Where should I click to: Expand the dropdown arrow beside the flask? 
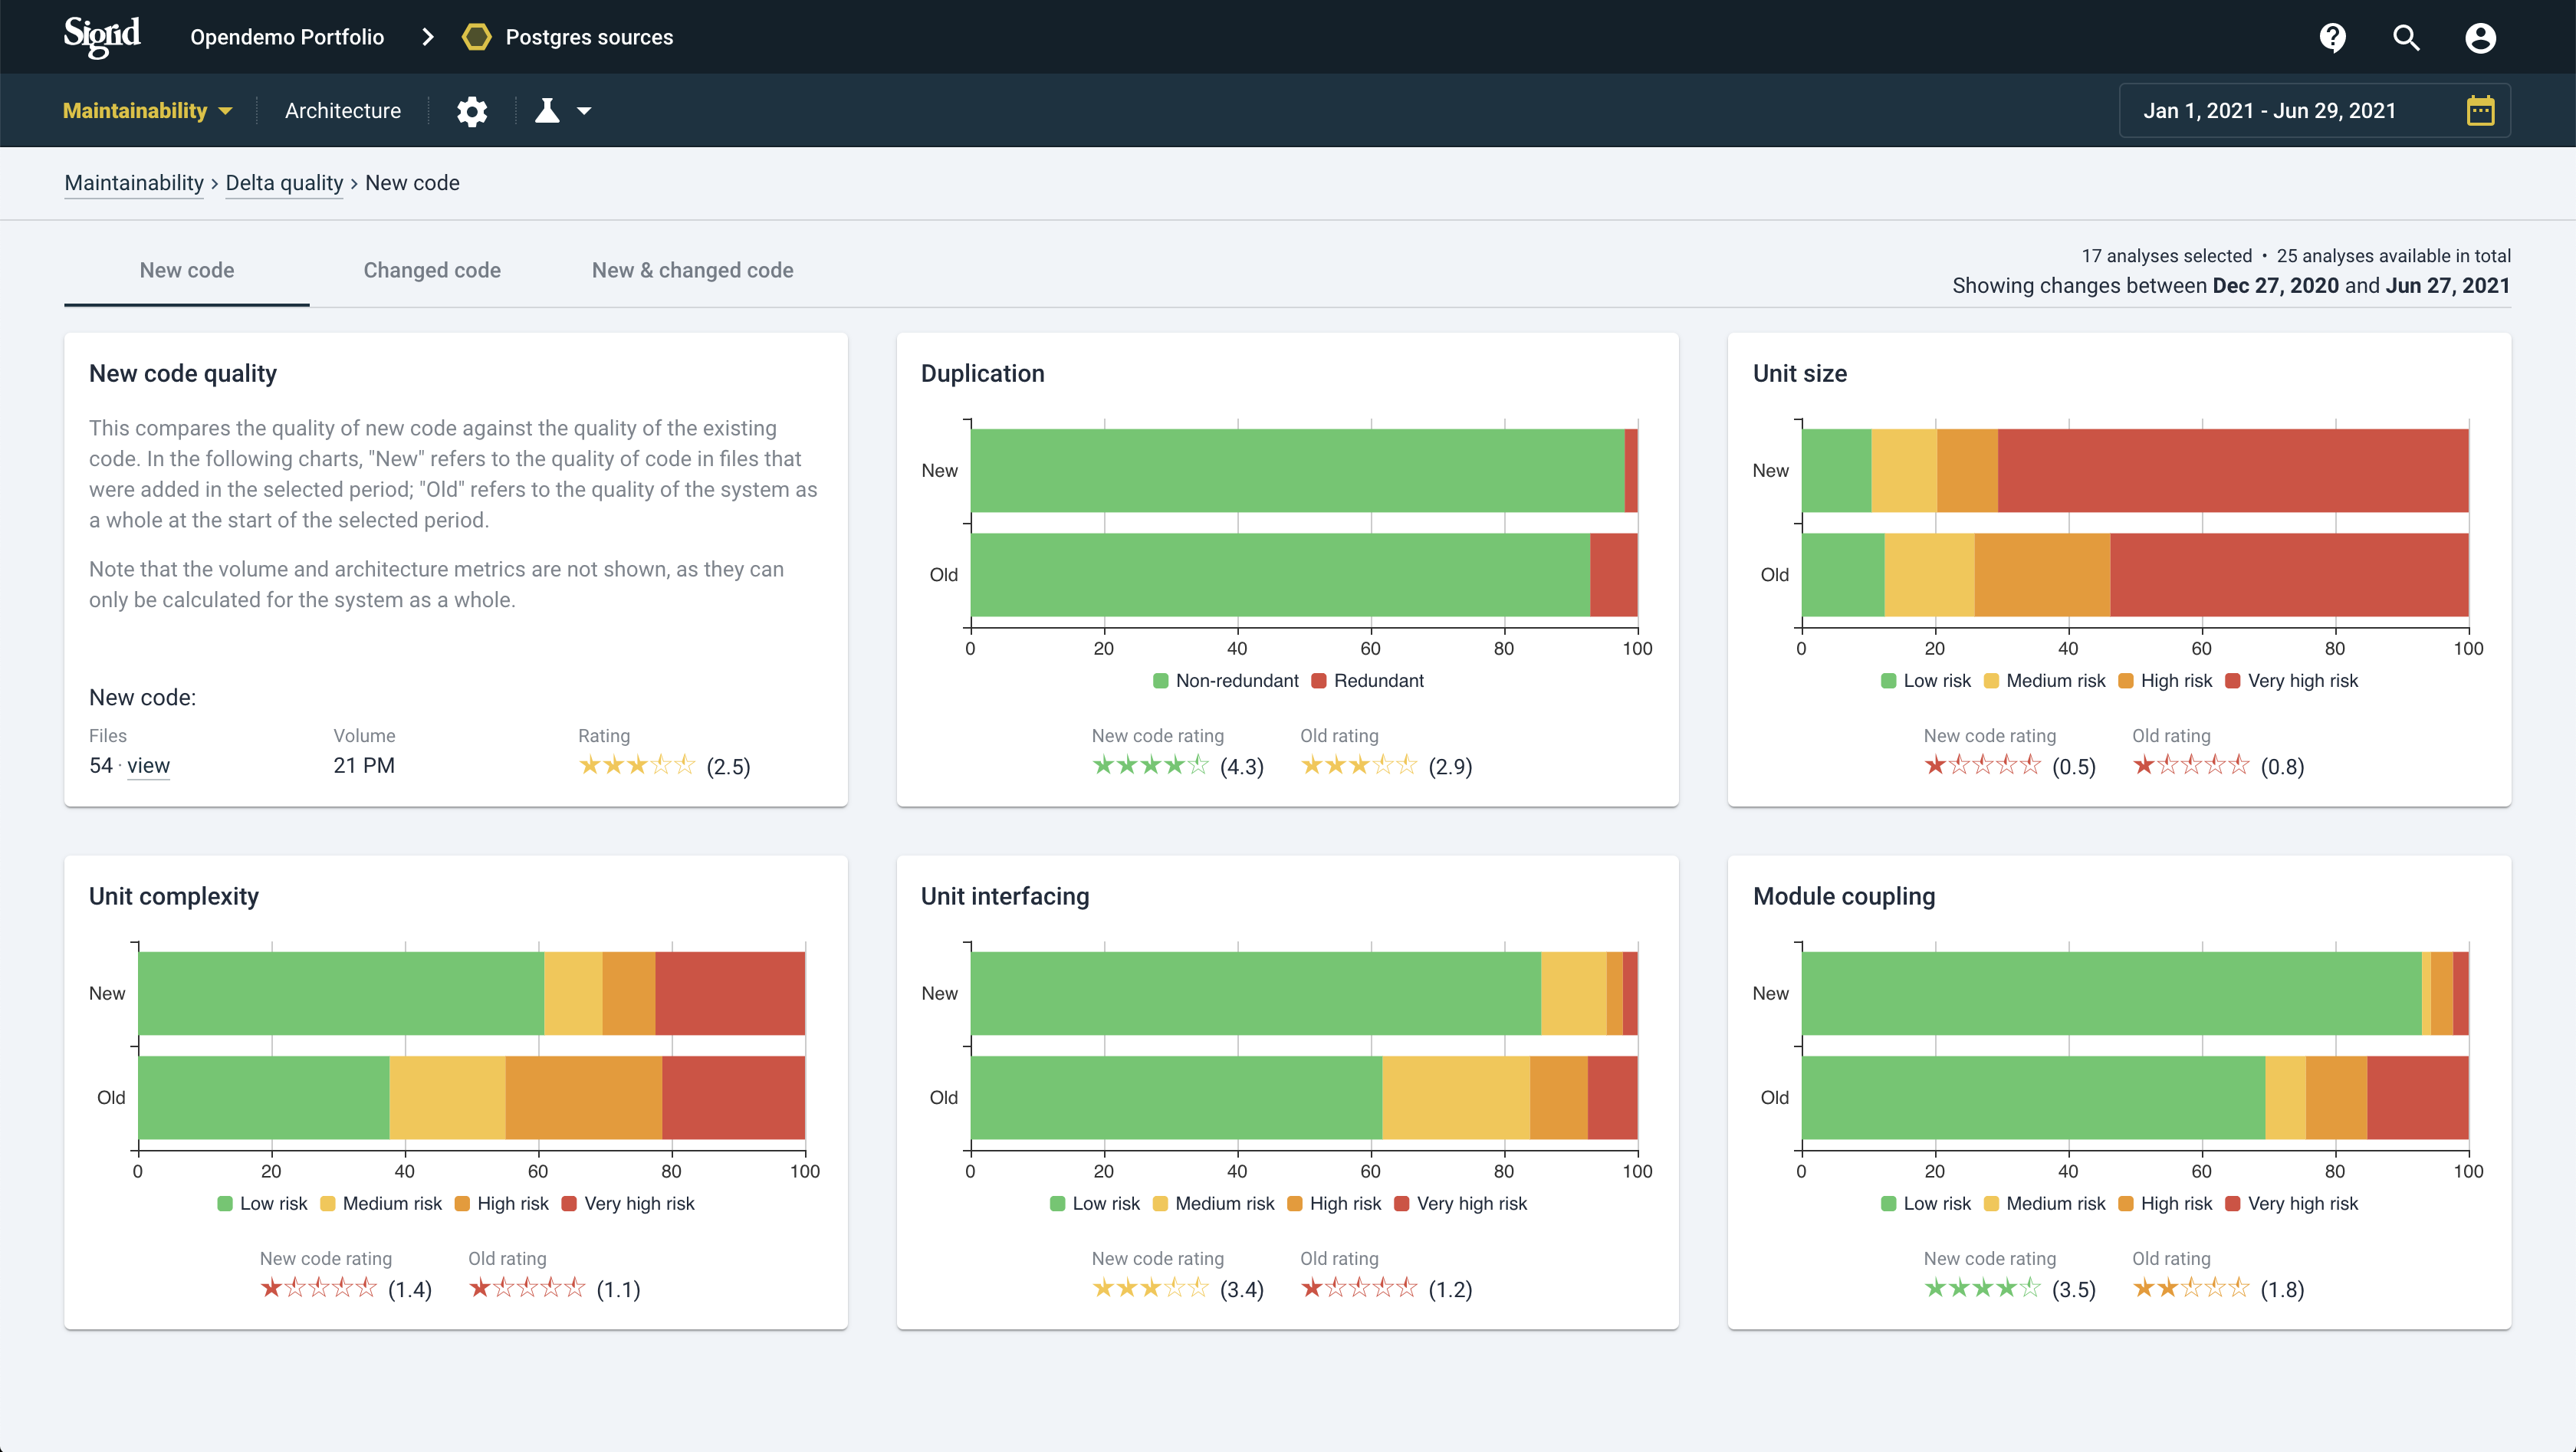pyautogui.click(x=584, y=111)
